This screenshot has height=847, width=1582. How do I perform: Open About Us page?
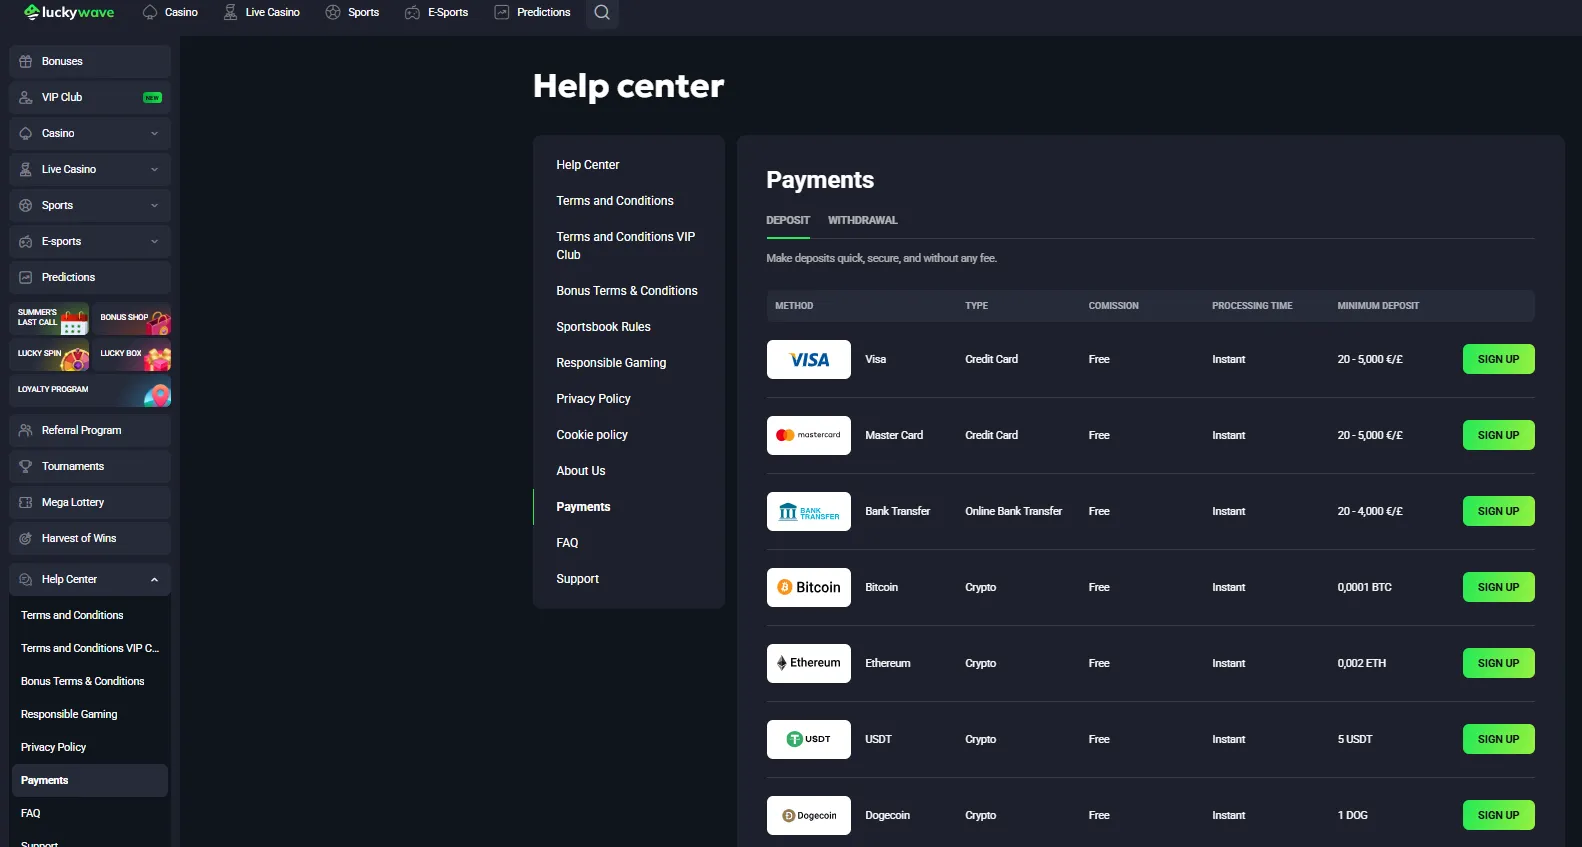tap(581, 471)
